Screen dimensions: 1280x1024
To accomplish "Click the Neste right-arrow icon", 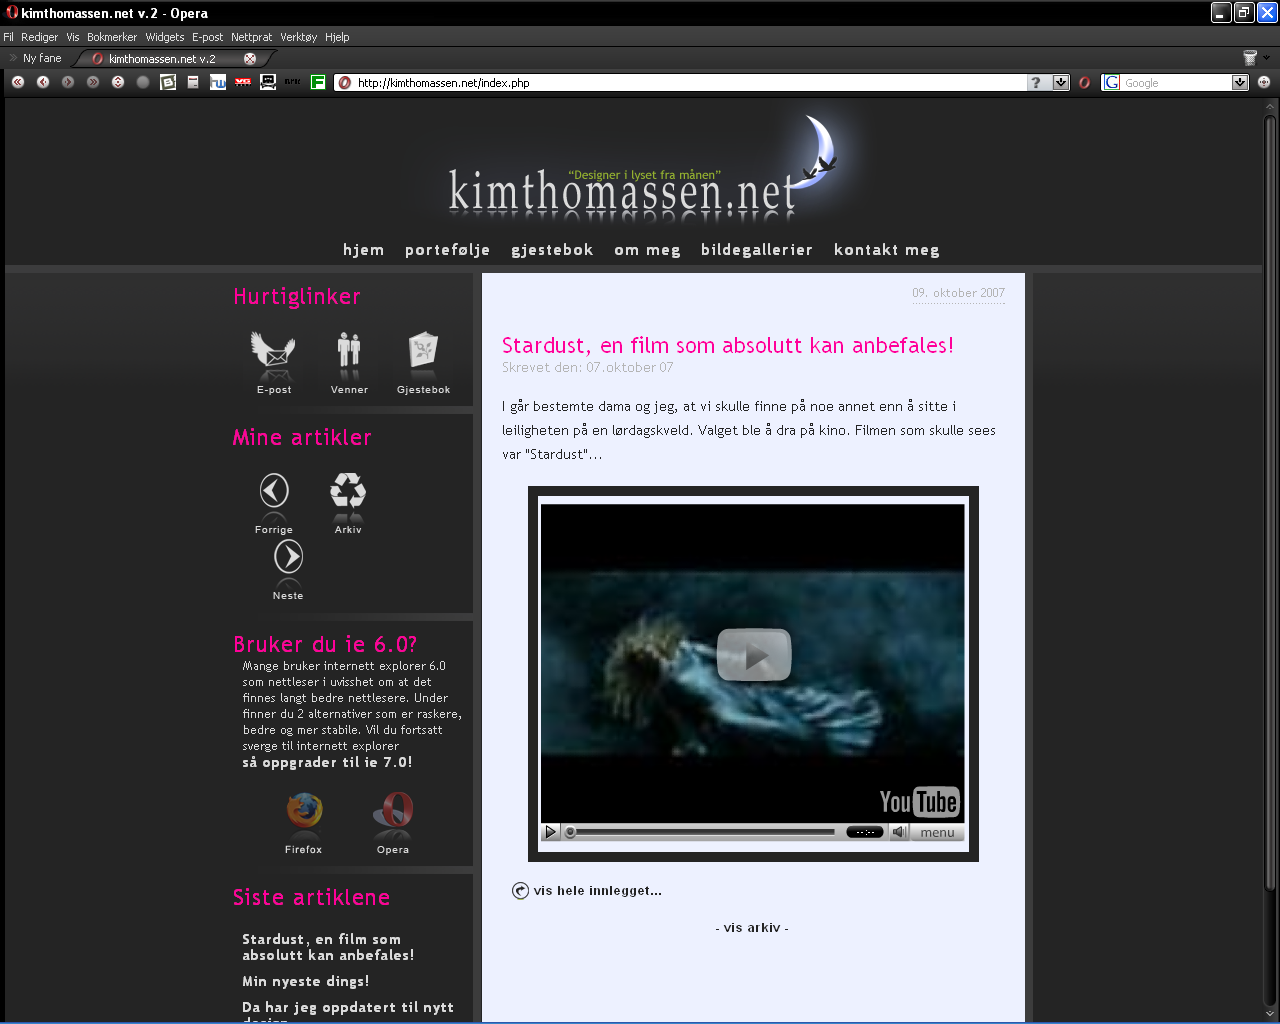I will (288, 557).
